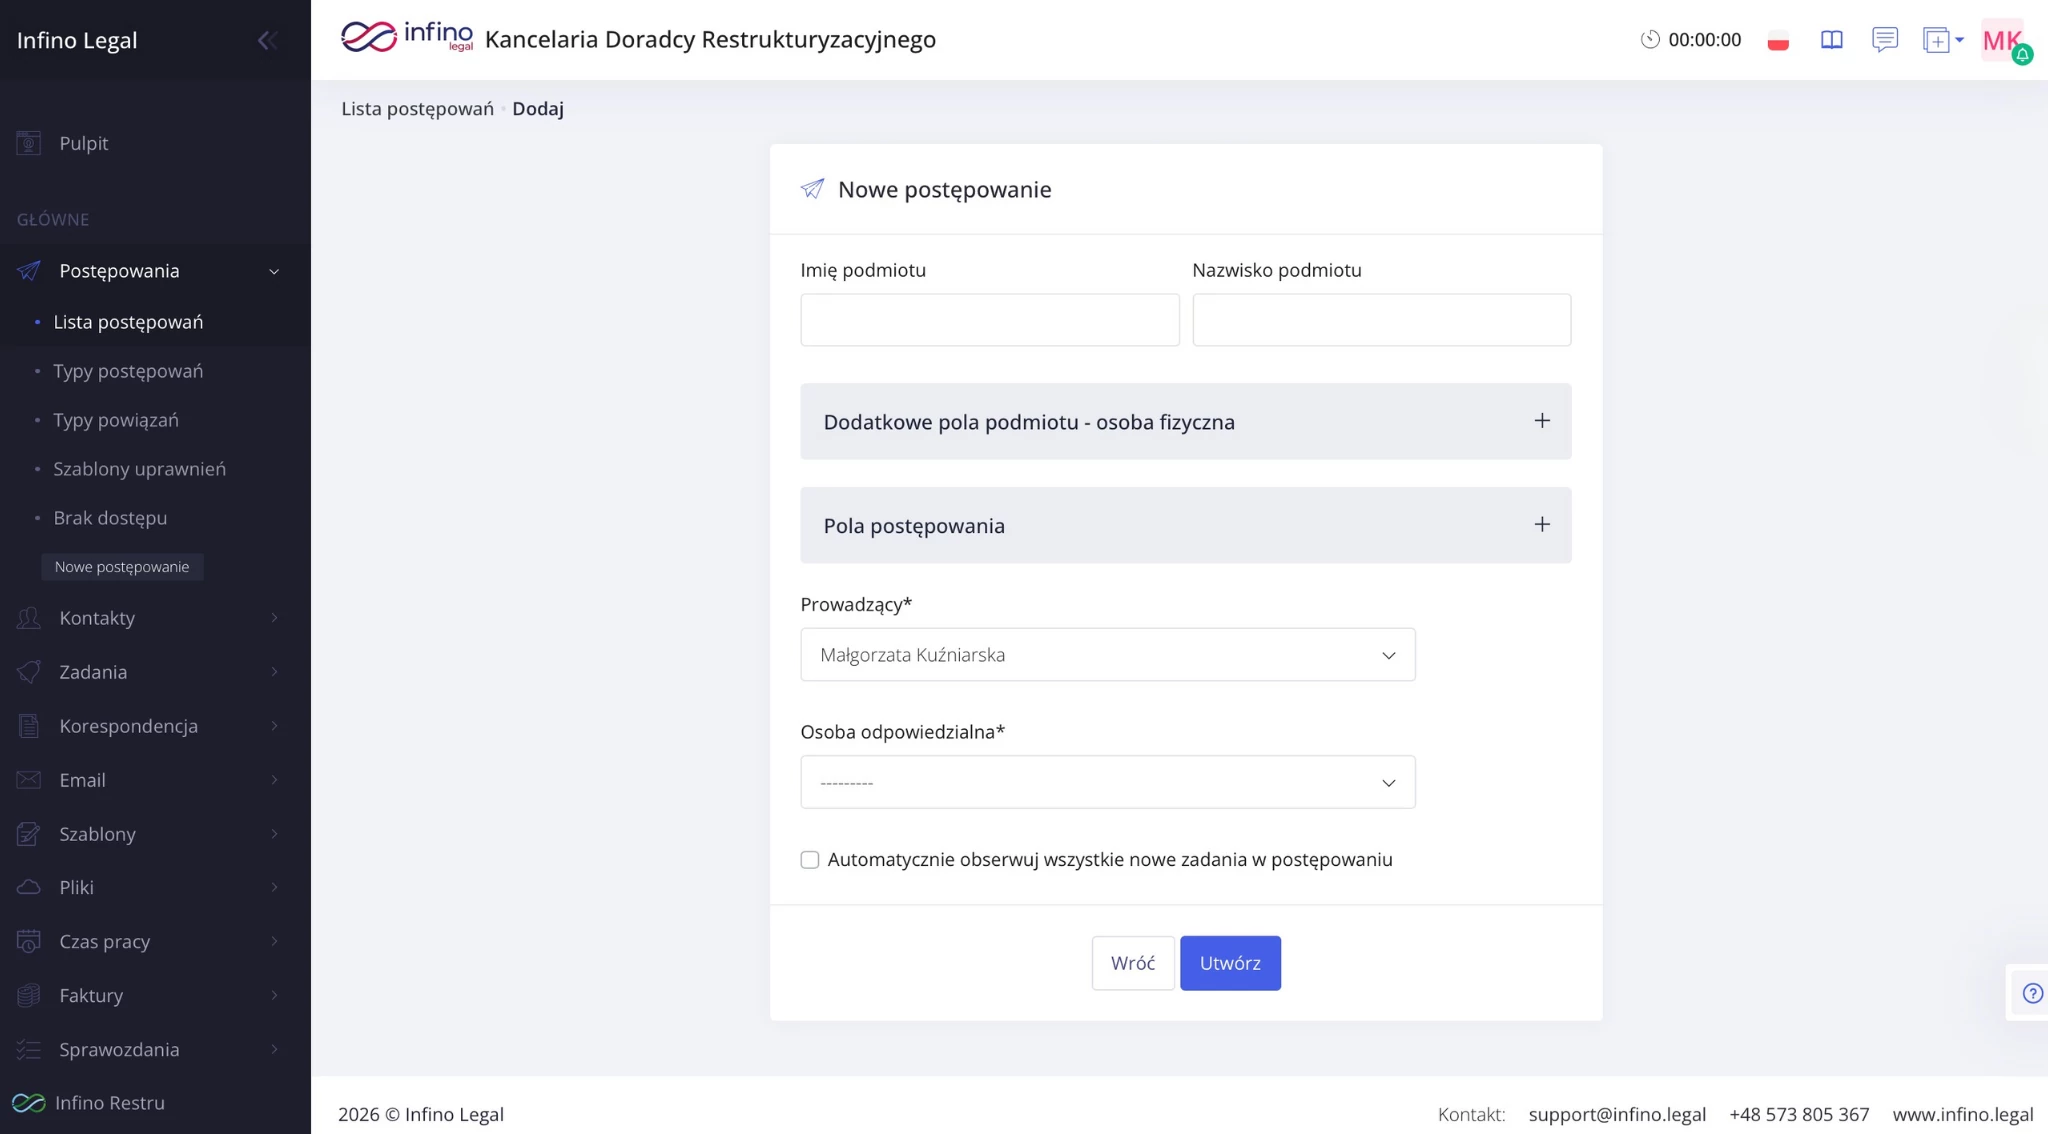Open the chat messages icon
The width and height of the screenshot is (2048, 1134).
(1884, 40)
